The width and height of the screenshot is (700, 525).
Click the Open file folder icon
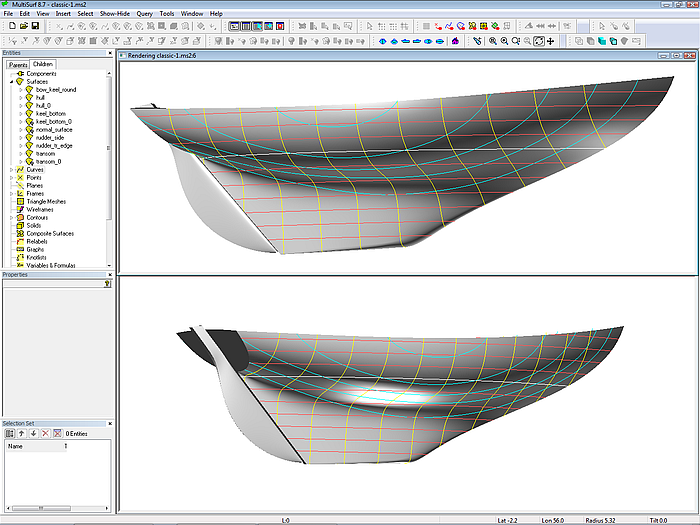point(23,25)
